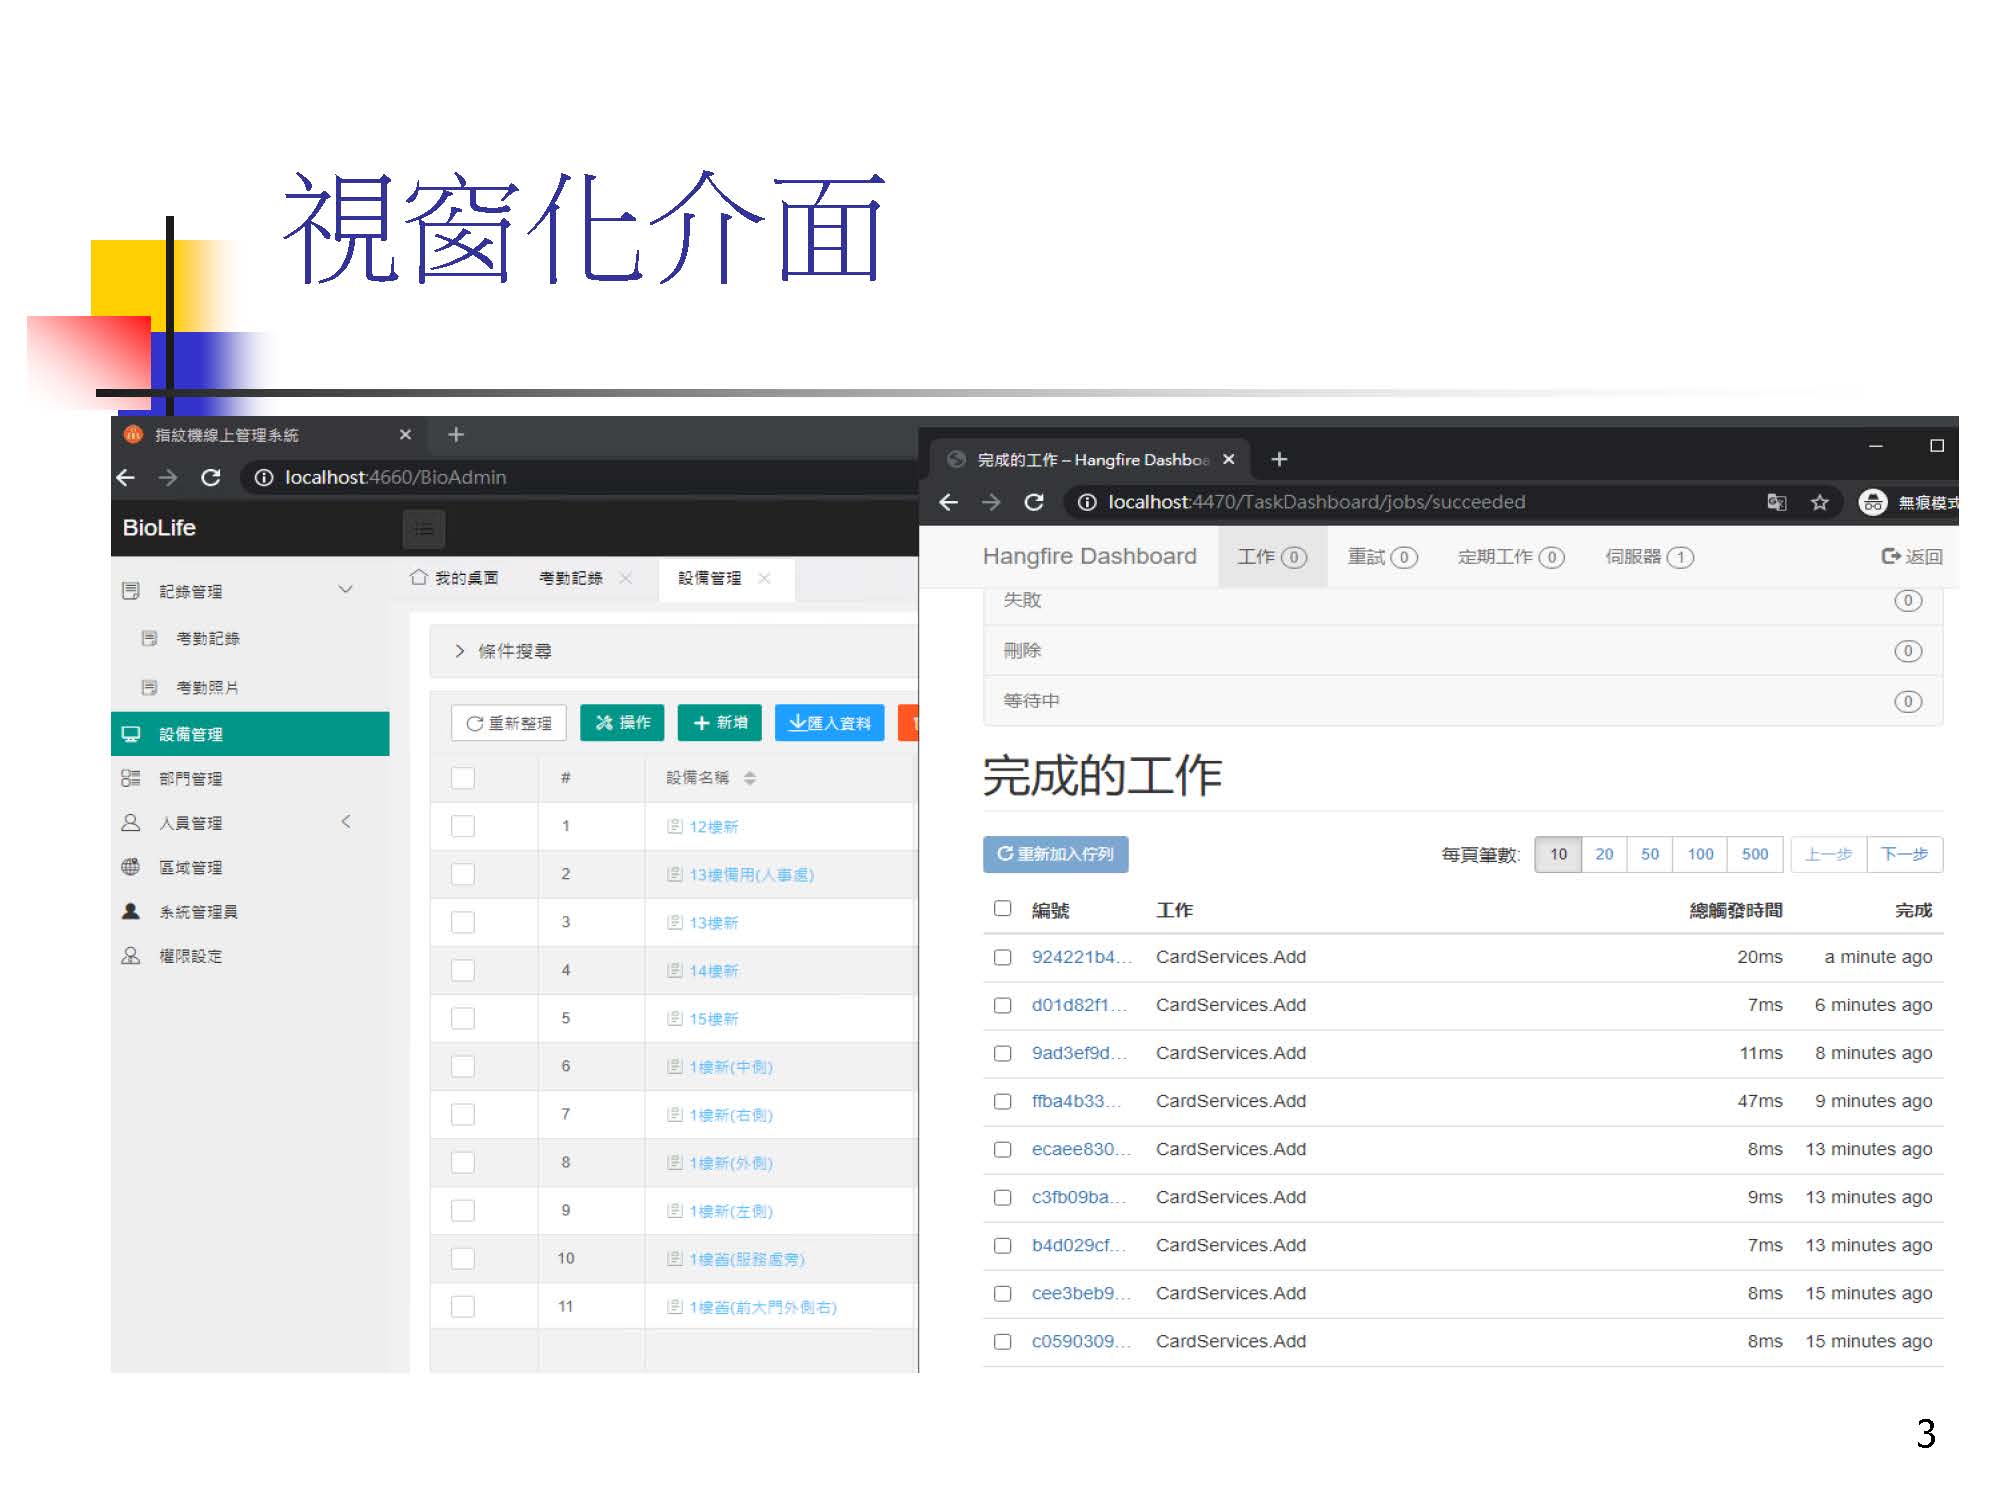Viewport: 2000px width, 1500px height.
Task: Check the 12樓新 device row checkbox
Action: point(462,826)
